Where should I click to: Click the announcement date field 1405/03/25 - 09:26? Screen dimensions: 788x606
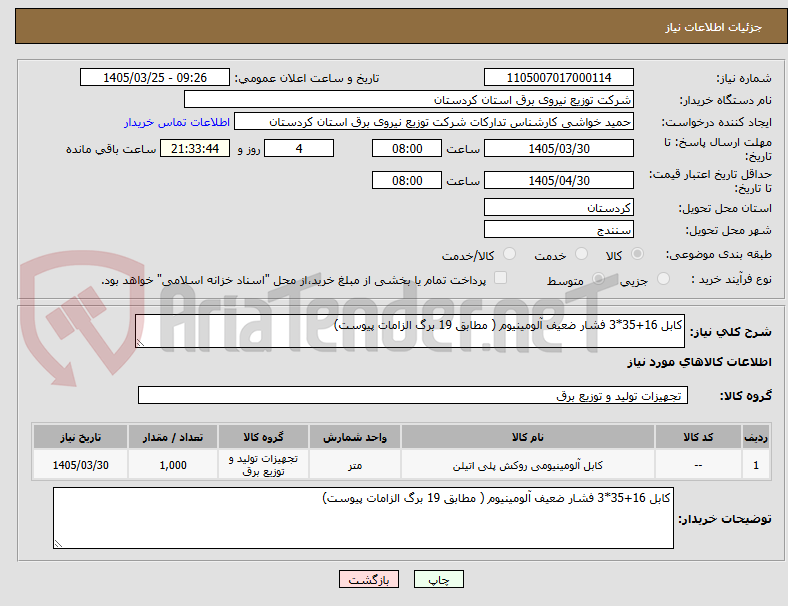155,77
